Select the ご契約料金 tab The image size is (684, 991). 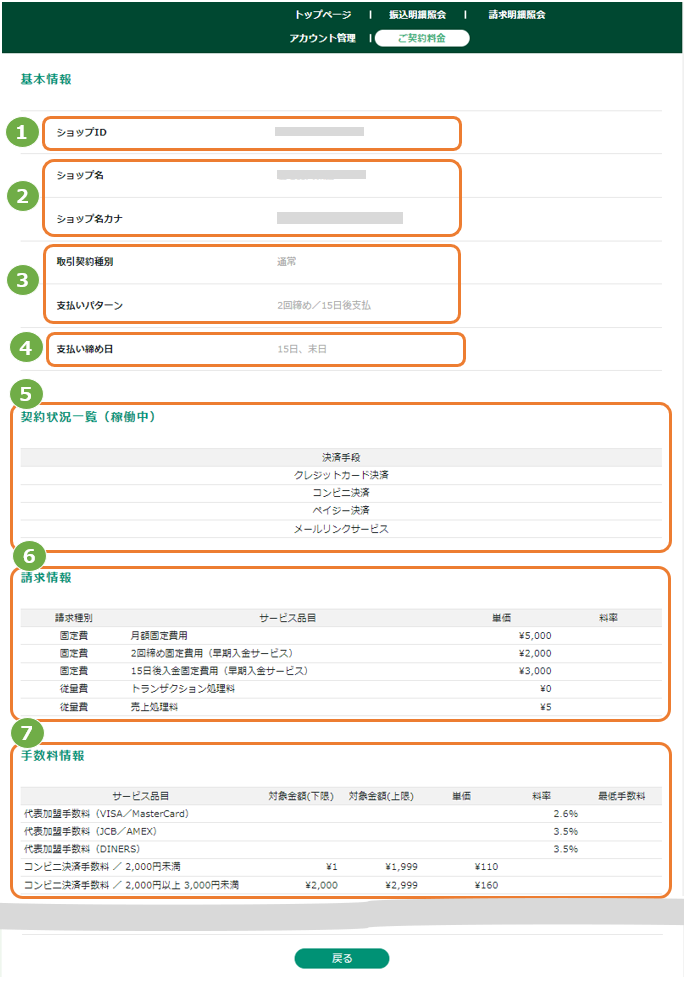[x=422, y=38]
